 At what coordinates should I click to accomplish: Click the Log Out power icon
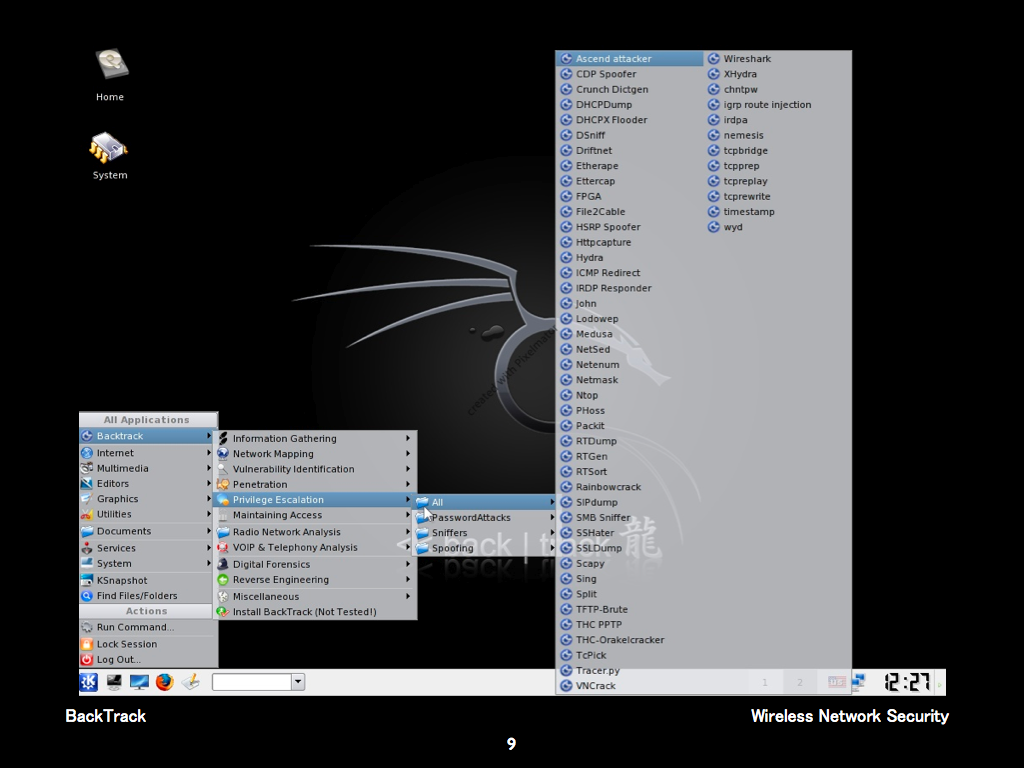pyautogui.click(x=87, y=660)
